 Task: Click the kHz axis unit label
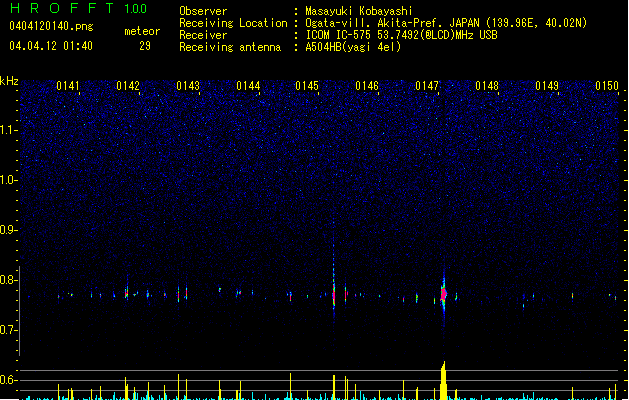pos(9,81)
